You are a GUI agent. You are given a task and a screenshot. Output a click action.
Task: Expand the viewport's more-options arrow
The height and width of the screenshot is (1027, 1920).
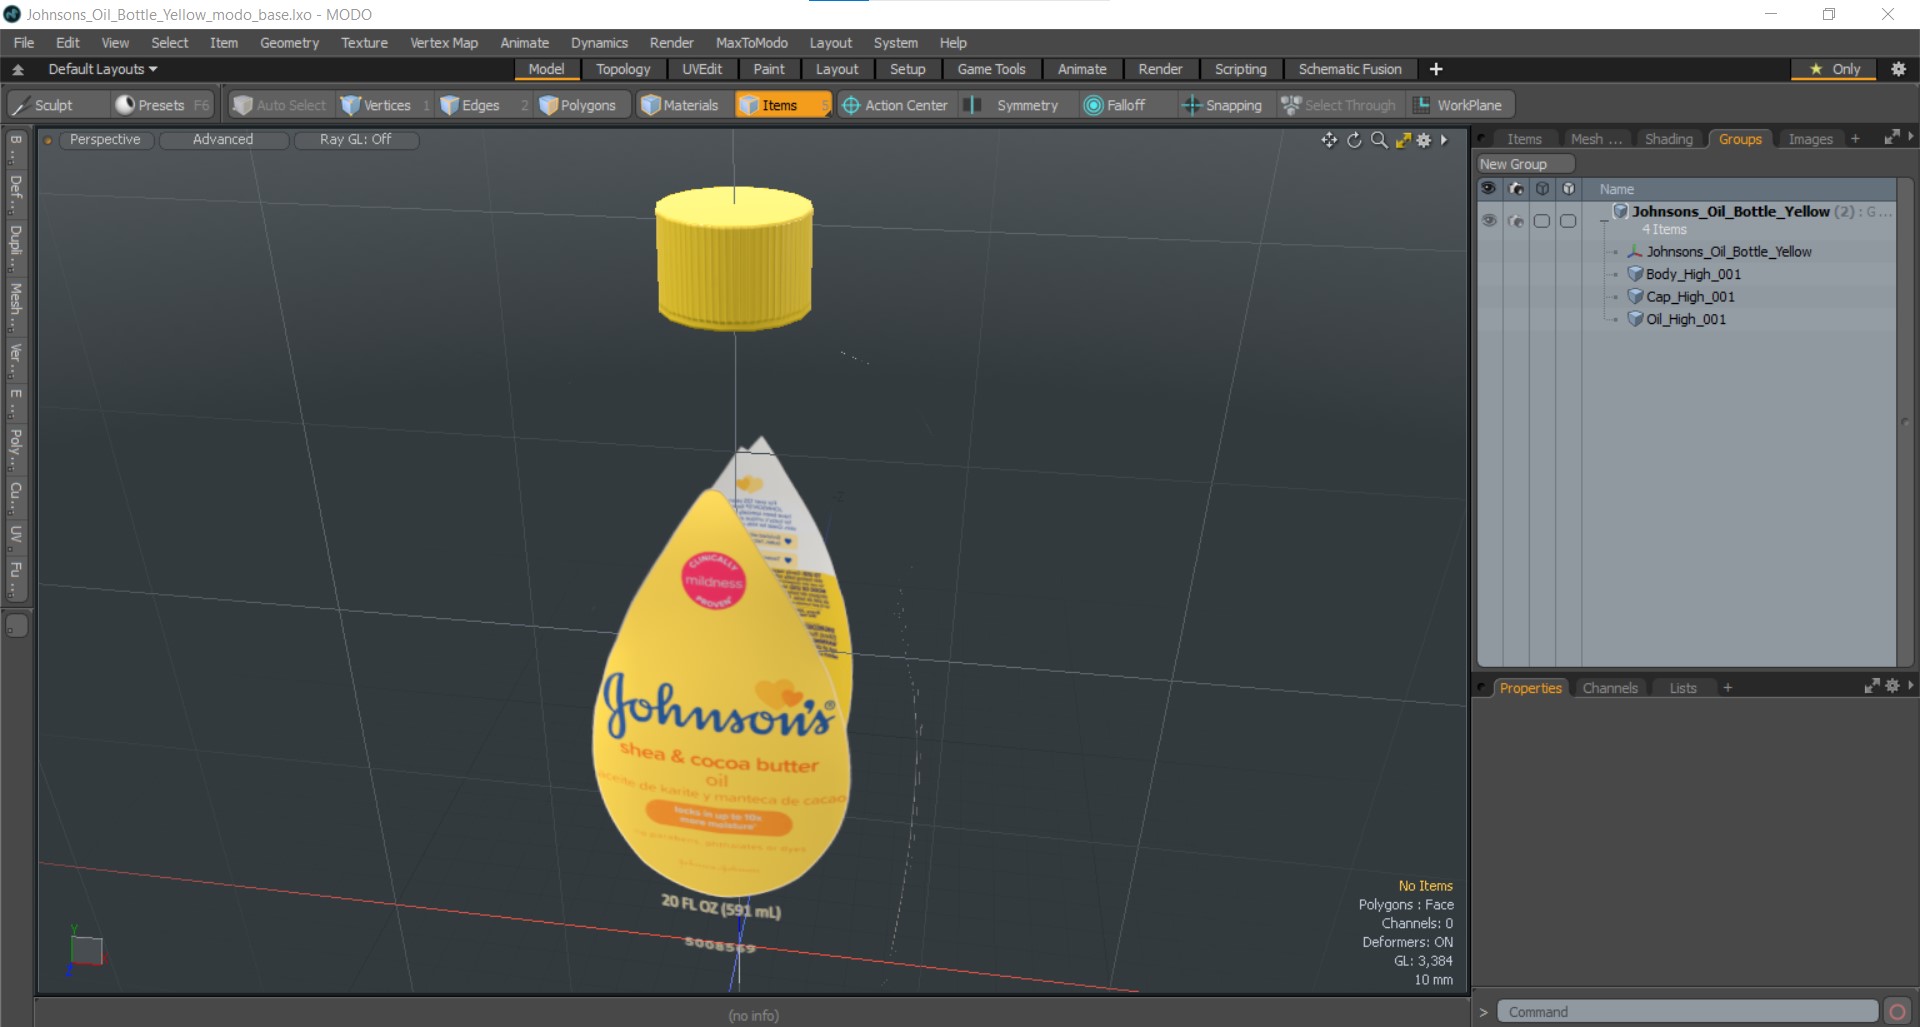click(x=1444, y=140)
